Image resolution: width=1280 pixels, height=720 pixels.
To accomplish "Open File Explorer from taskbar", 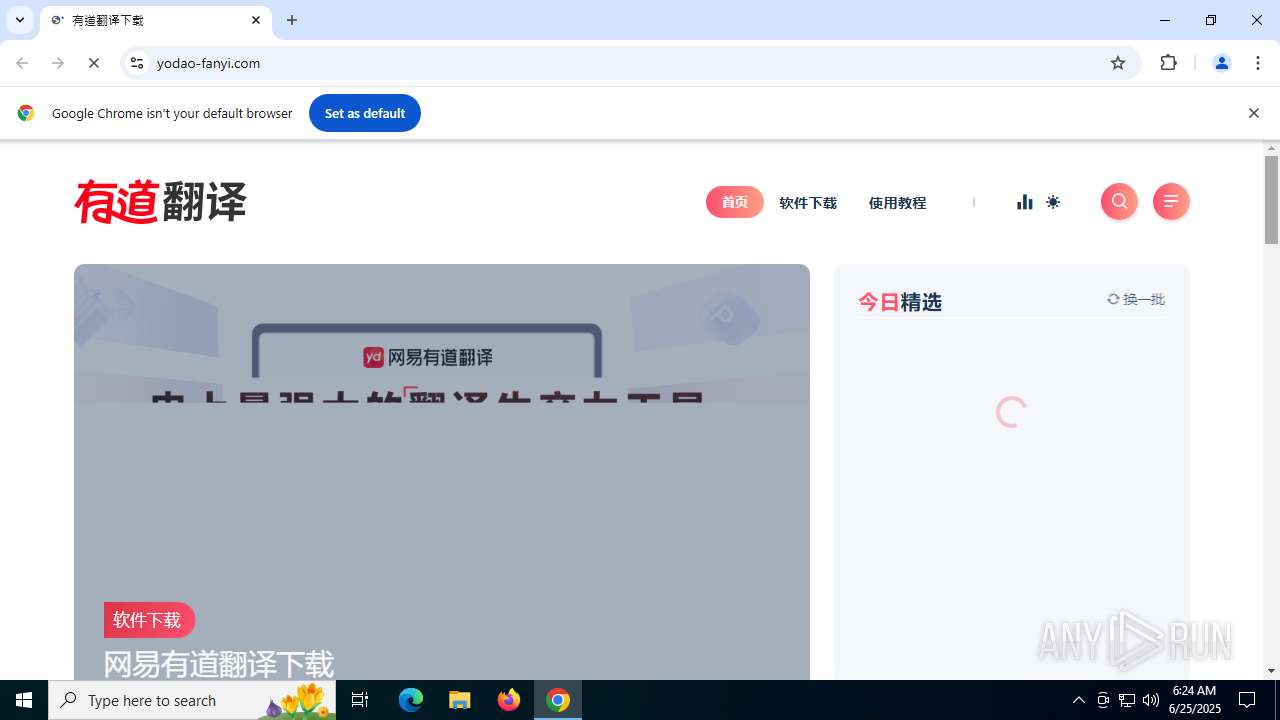I will (460, 700).
